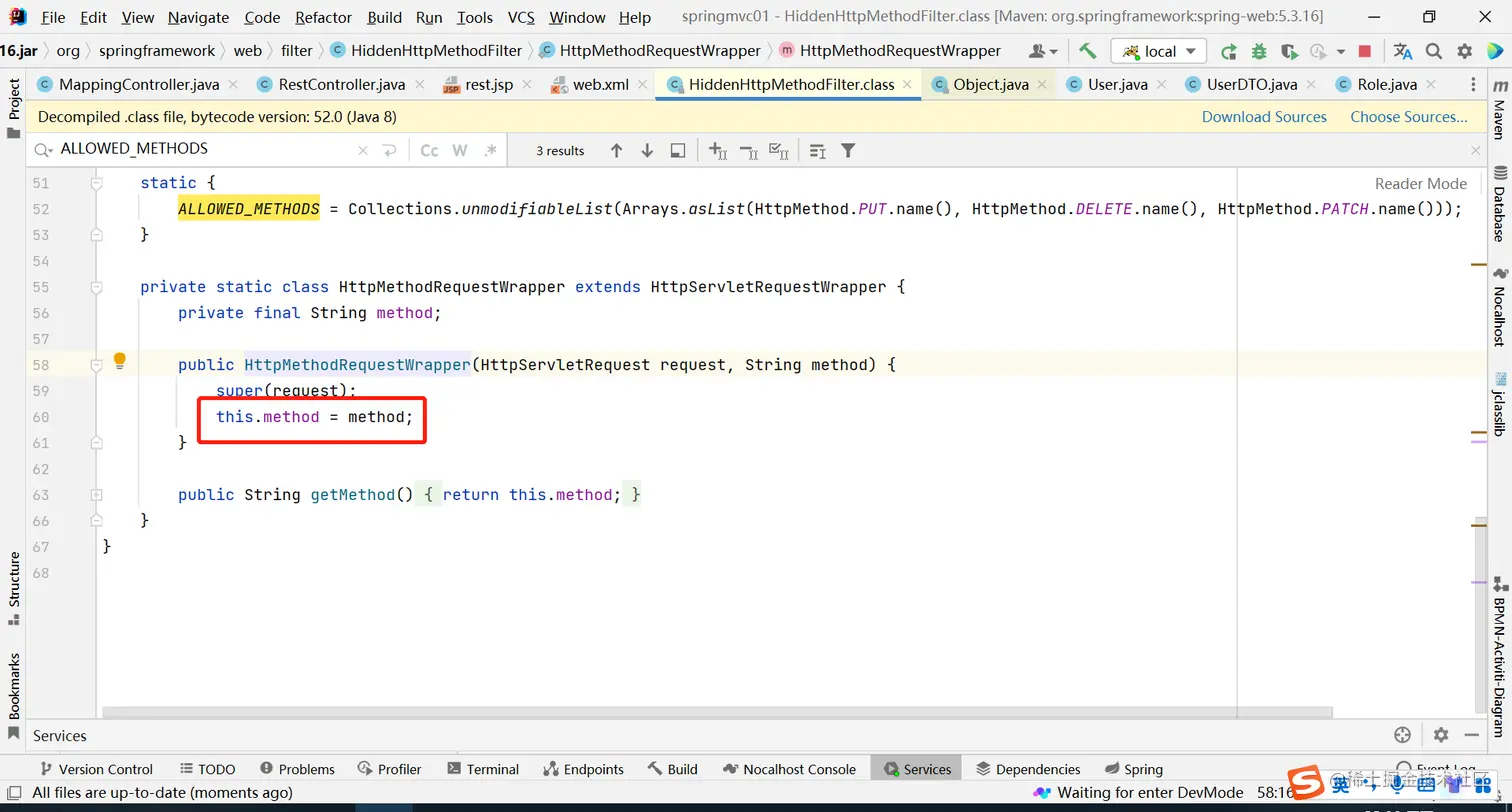Click Choose Sources... link
This screenshot has width=1512, height=812.
click(1409, 117)
